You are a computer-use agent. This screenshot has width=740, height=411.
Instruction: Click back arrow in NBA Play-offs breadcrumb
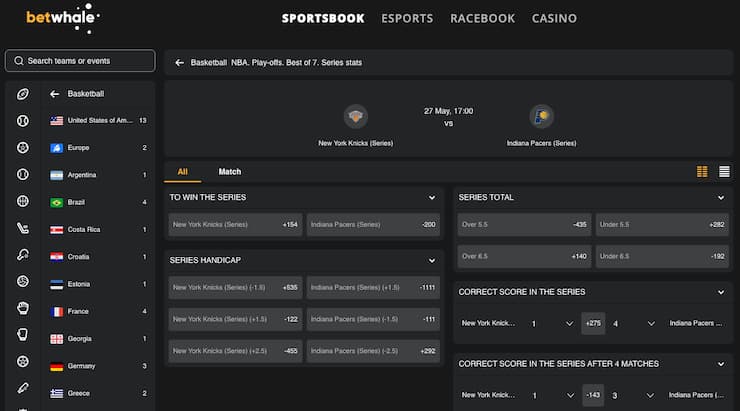pyautogui.click(x=179, y=62)
